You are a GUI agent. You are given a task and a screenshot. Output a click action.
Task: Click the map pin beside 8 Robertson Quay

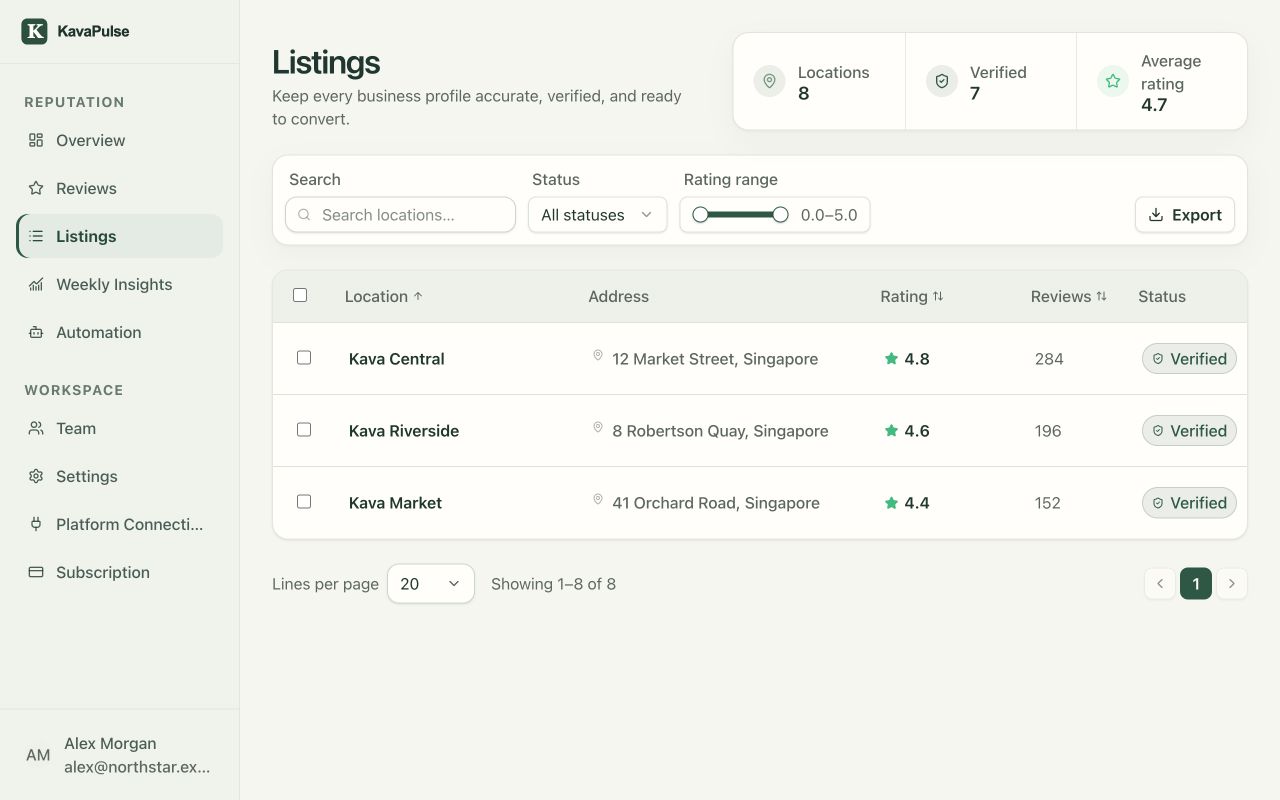click(x=598, y=428)
